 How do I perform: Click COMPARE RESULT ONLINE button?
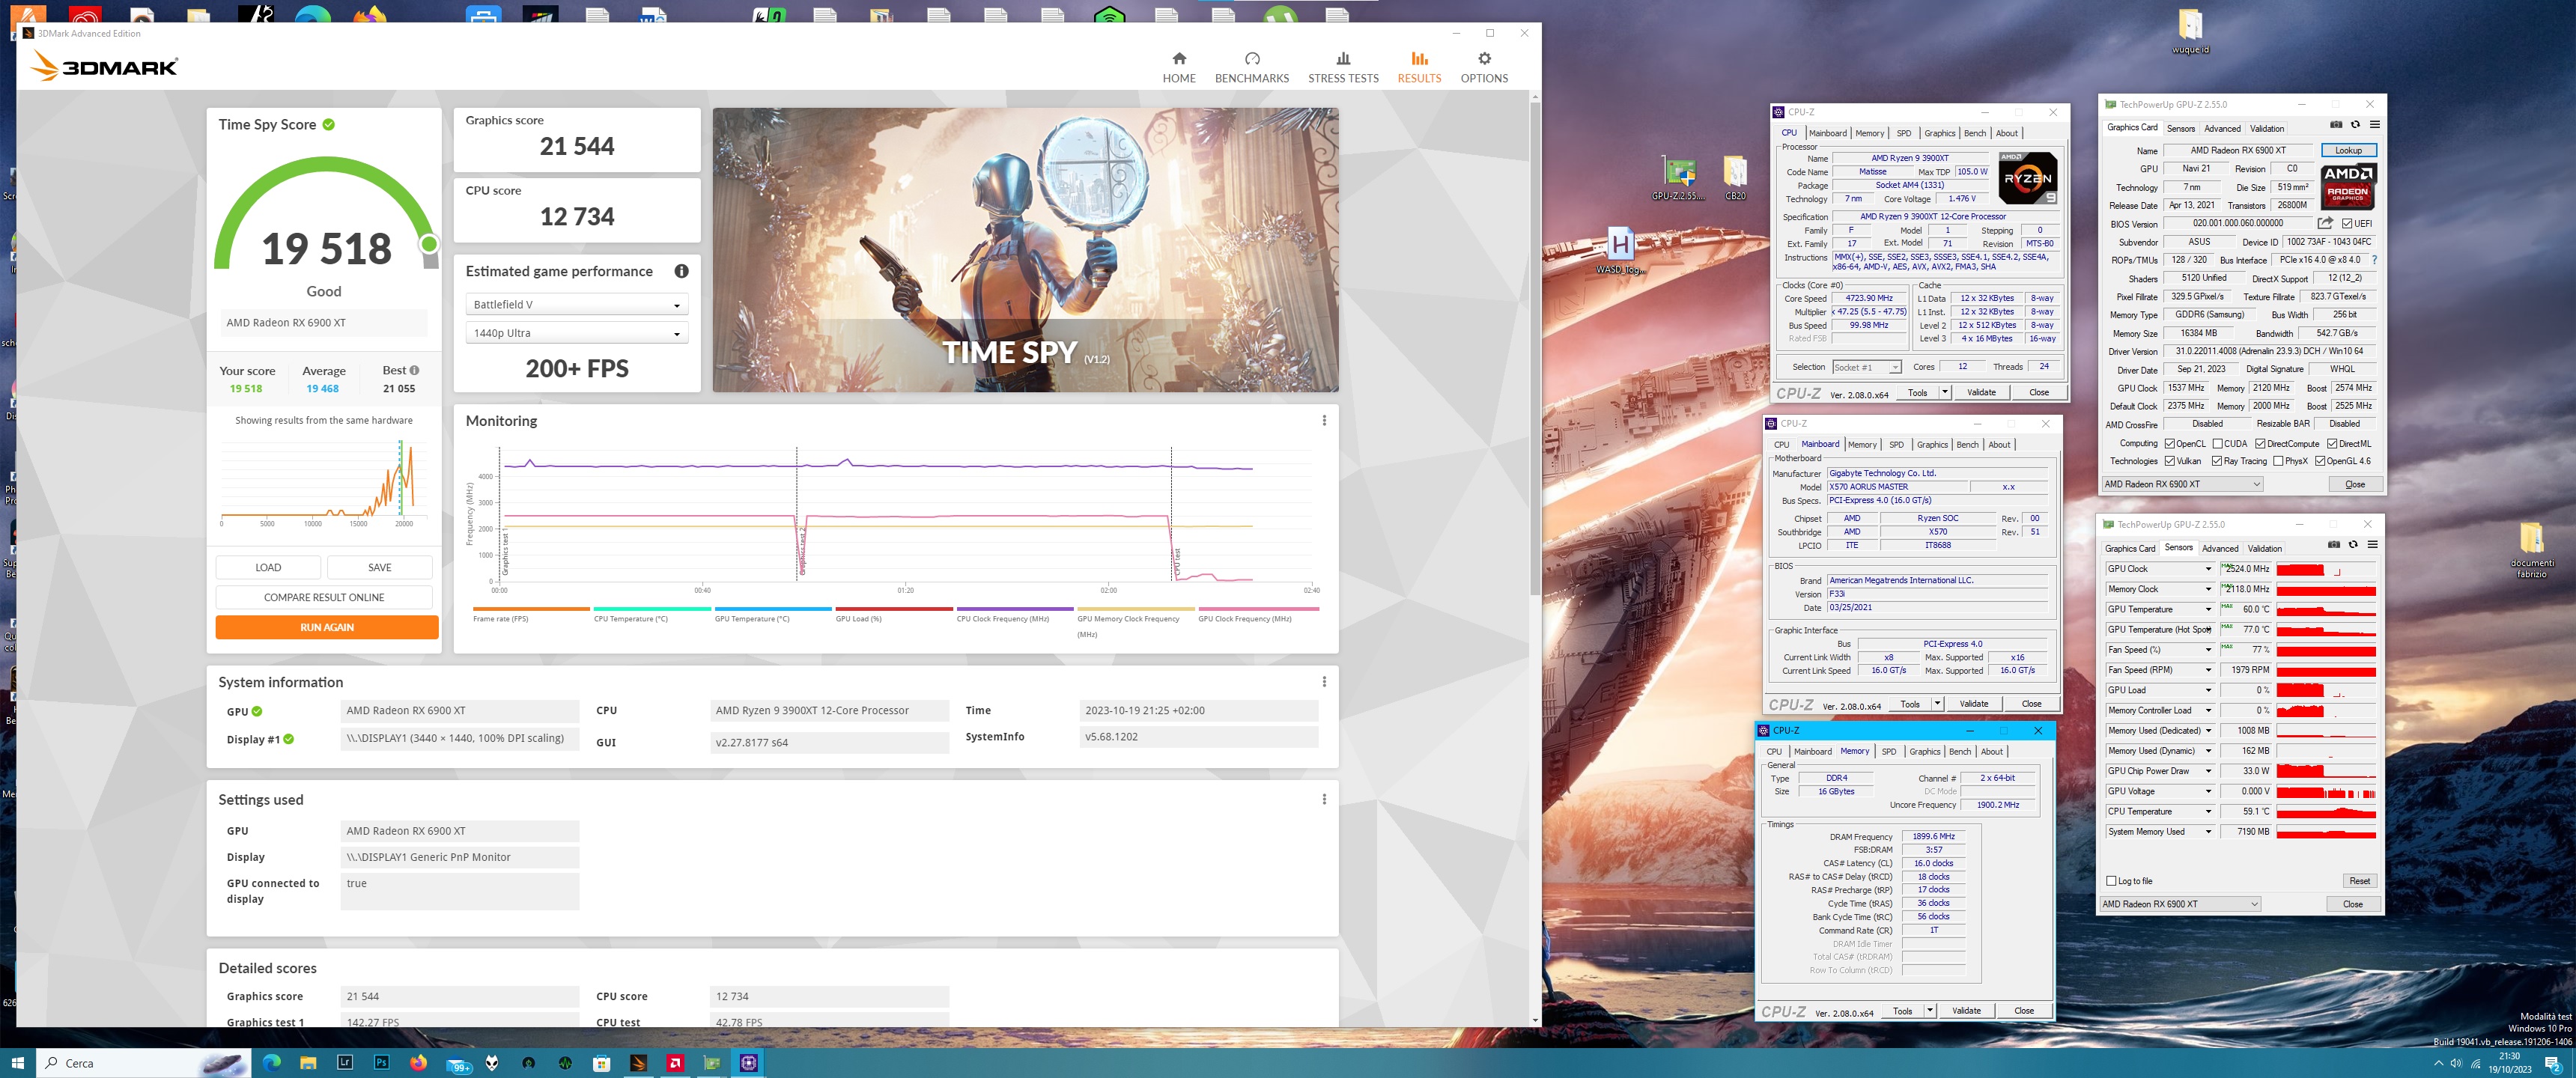324,597
